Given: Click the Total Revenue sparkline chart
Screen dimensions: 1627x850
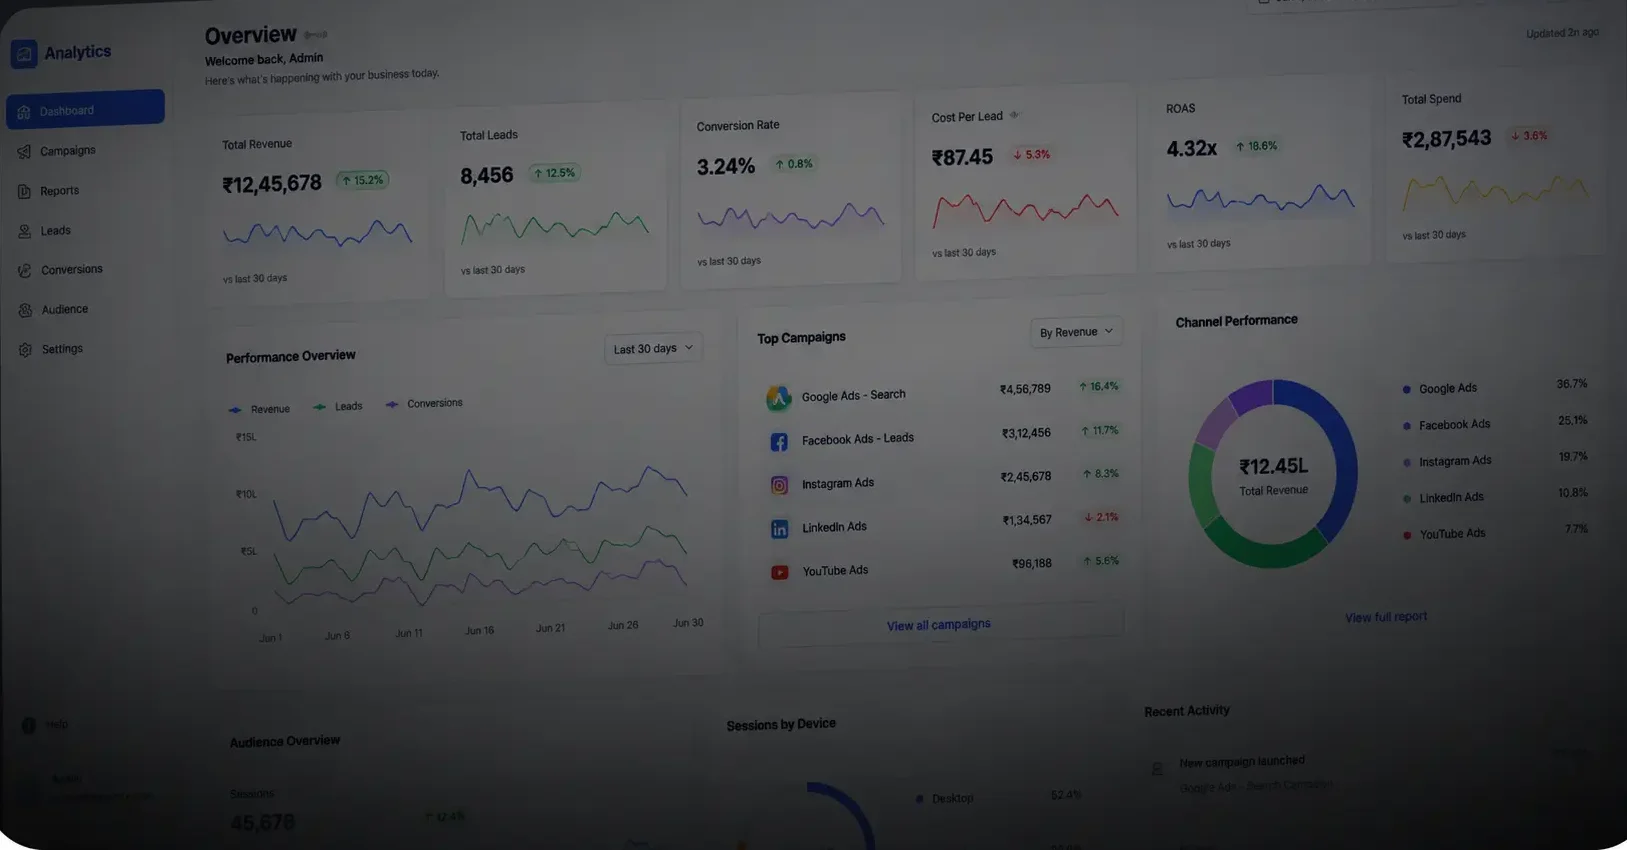Looking at the screenshot, I should (318, 234).
